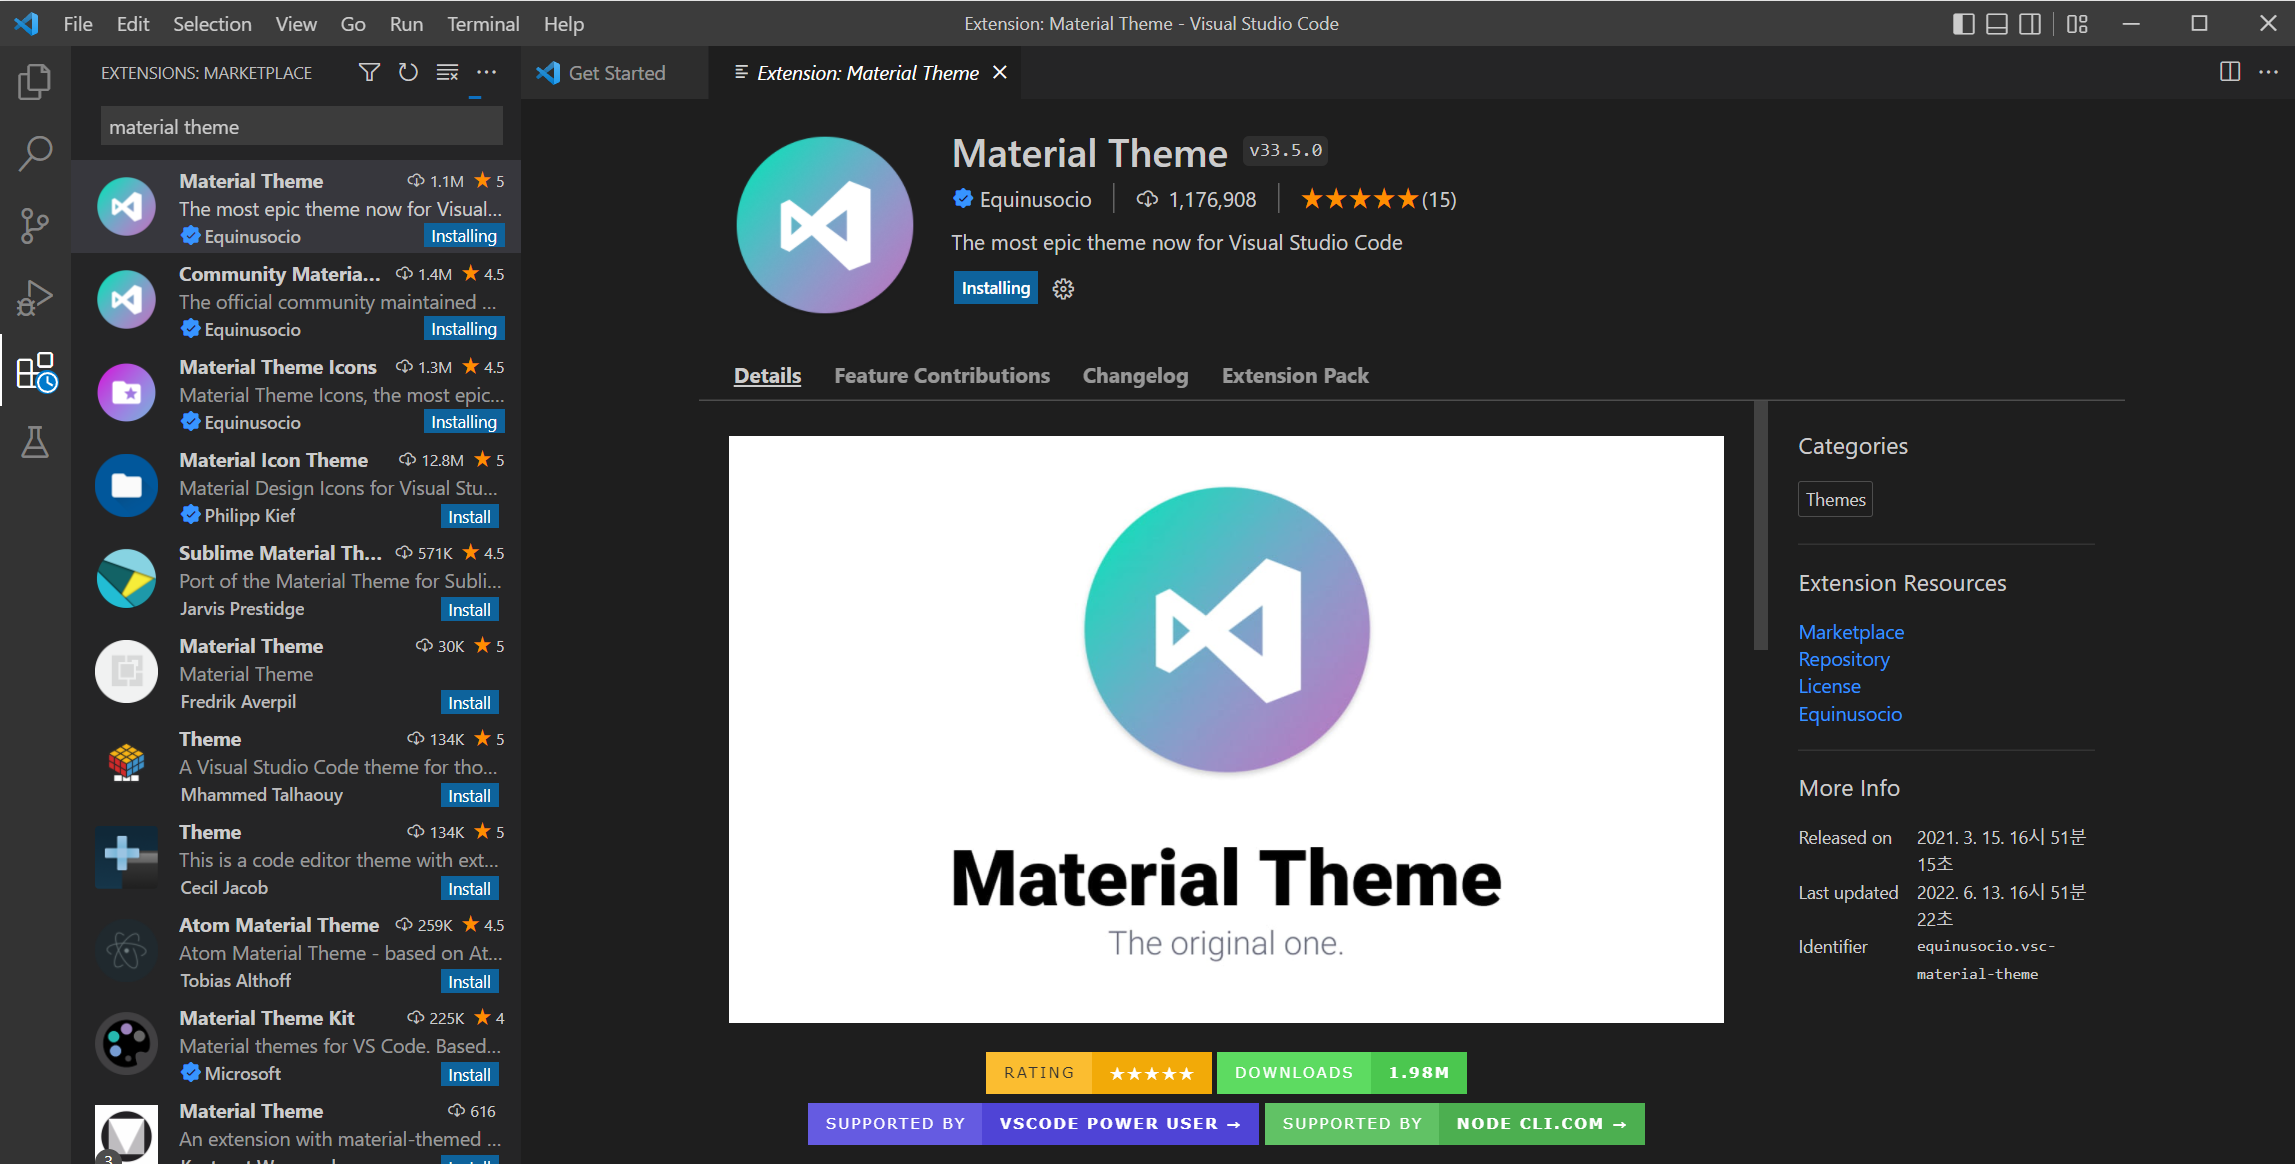Open the Run and Debug view
The image size is (2295, 1164).
35,298
